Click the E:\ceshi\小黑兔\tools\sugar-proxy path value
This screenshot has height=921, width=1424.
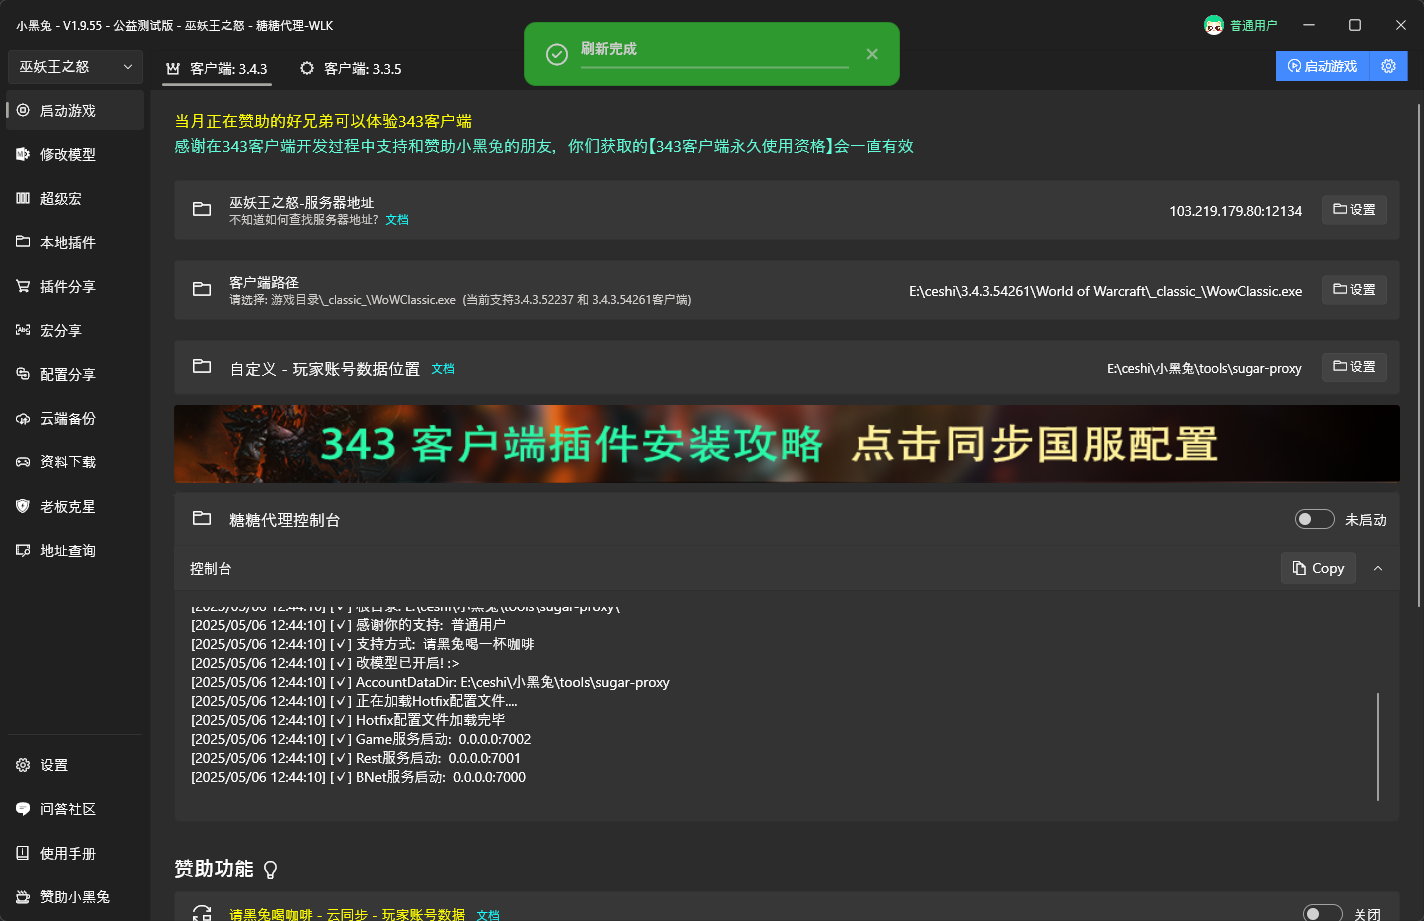click(1204, 368)
